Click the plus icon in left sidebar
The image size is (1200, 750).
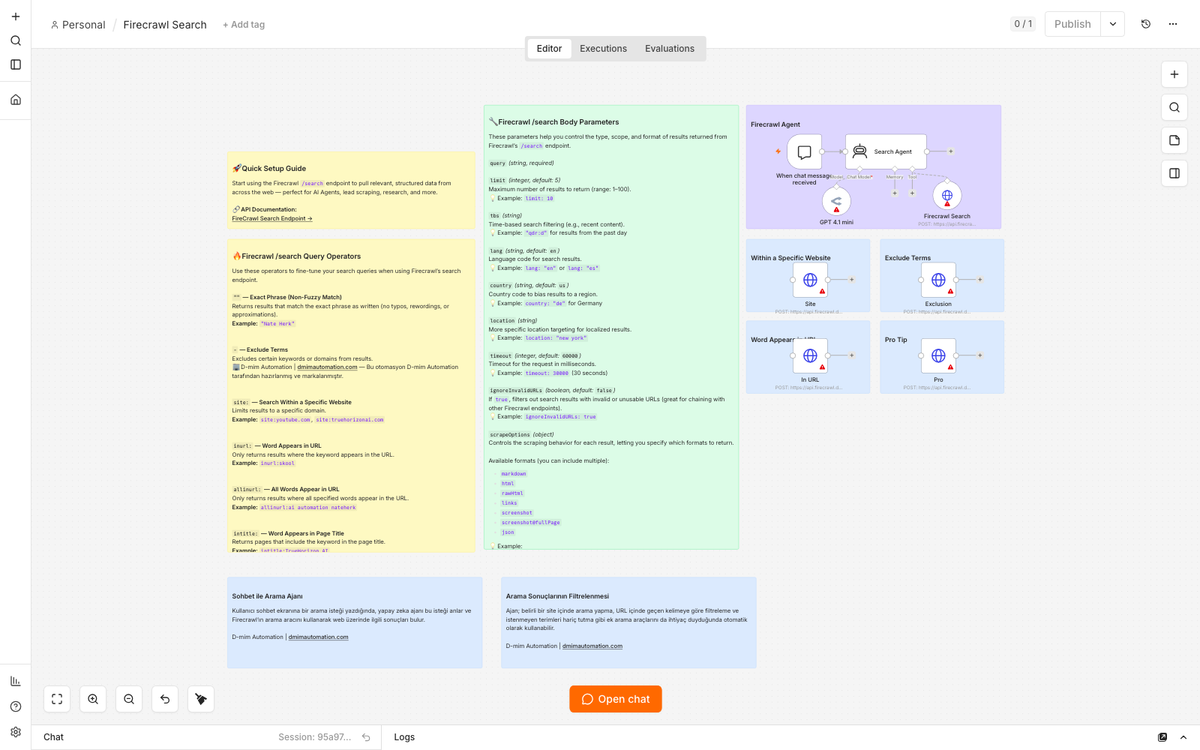15,16
